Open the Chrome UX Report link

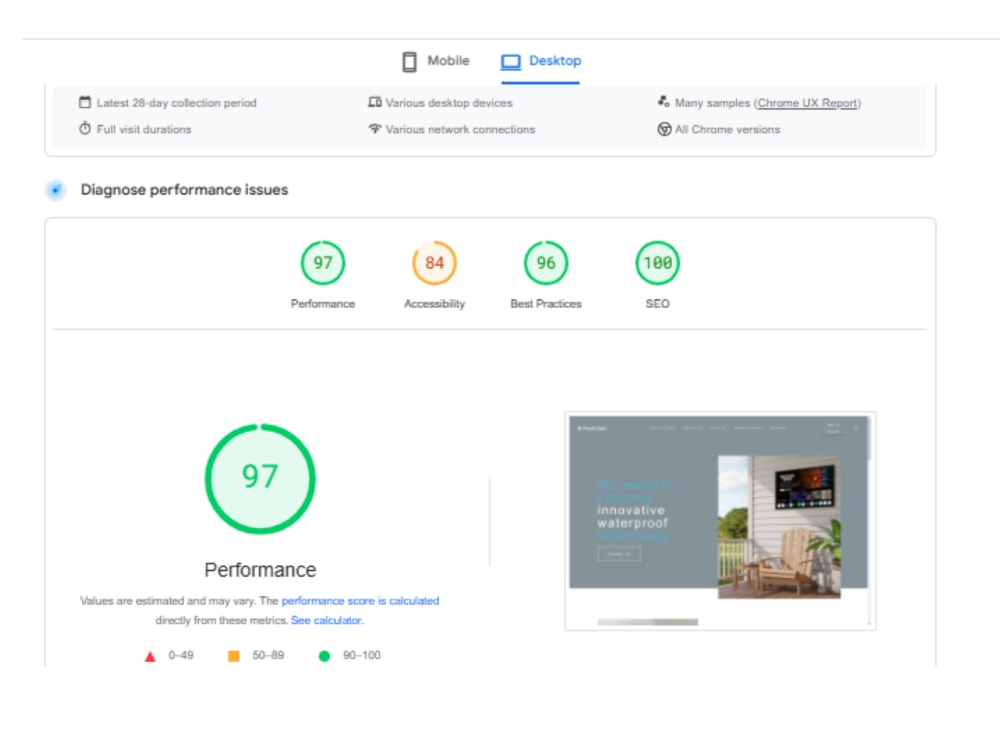tap(807, 103)
